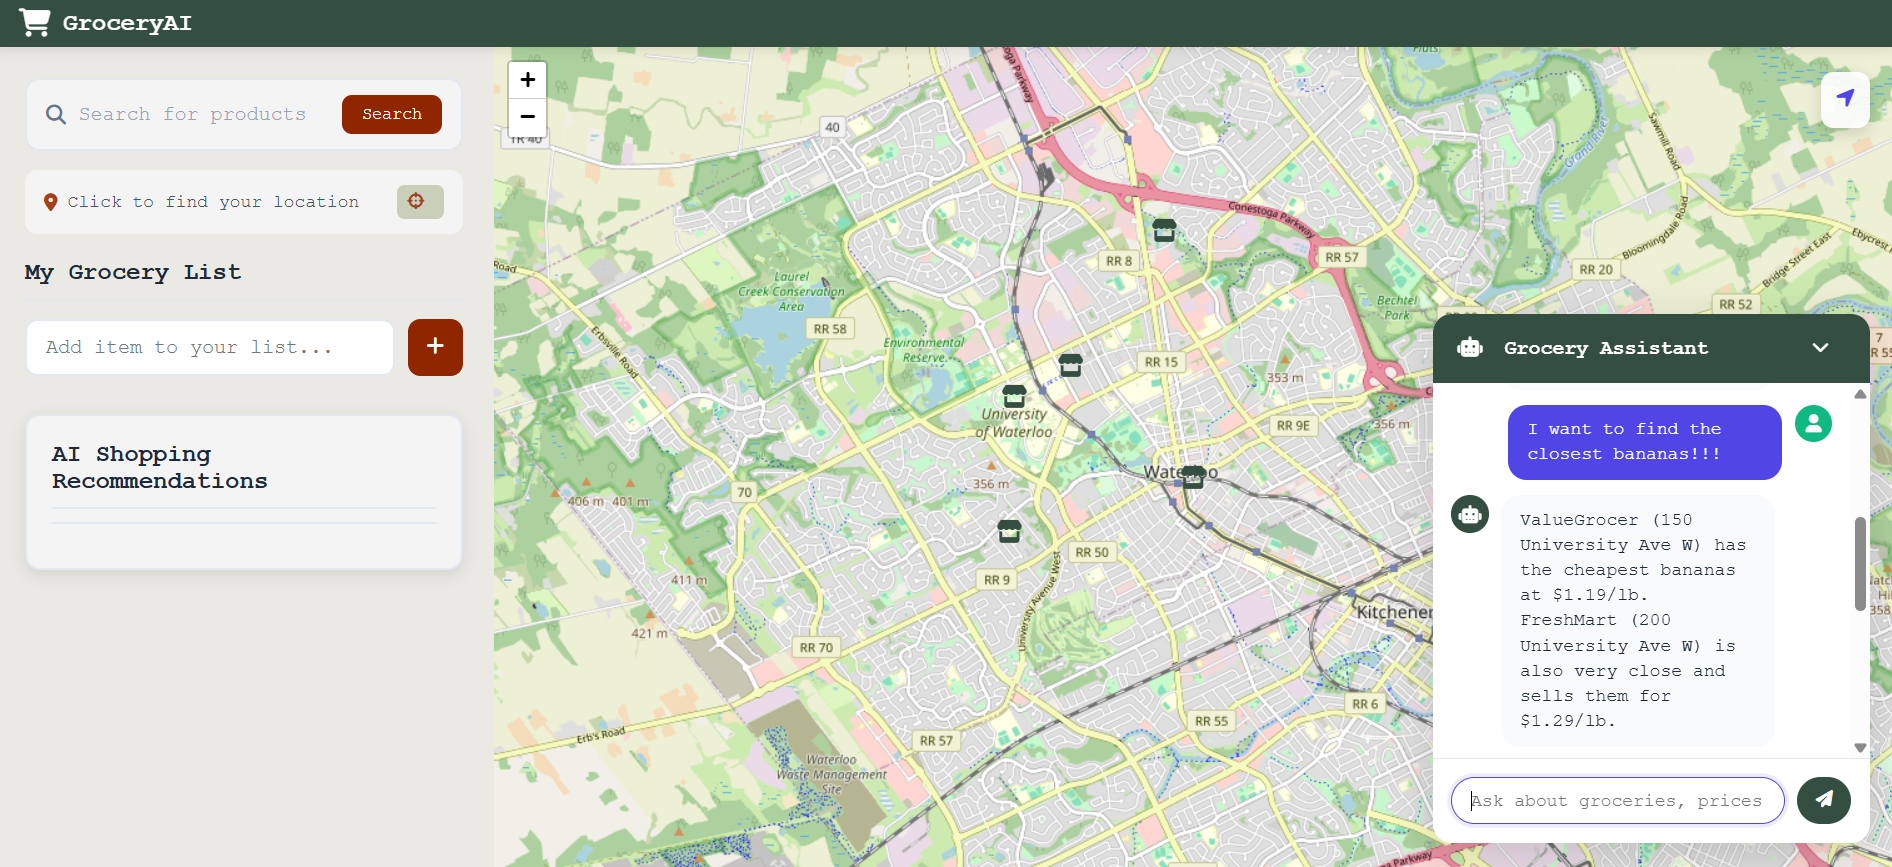The image size is (1892, 867).
Task: Click the navigation arrow icon on map
Action: pos(1845,99)
